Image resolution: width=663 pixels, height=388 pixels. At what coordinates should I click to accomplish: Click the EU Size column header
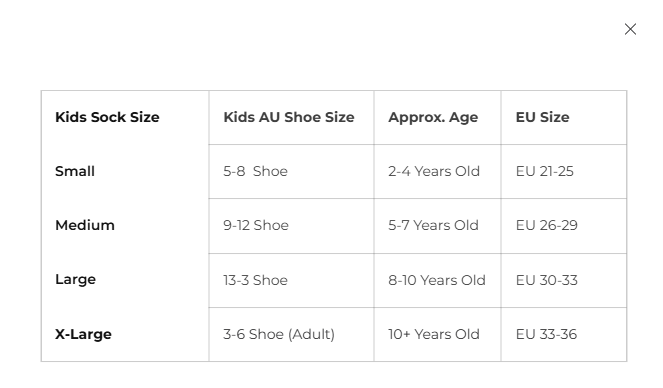(542, 117)
